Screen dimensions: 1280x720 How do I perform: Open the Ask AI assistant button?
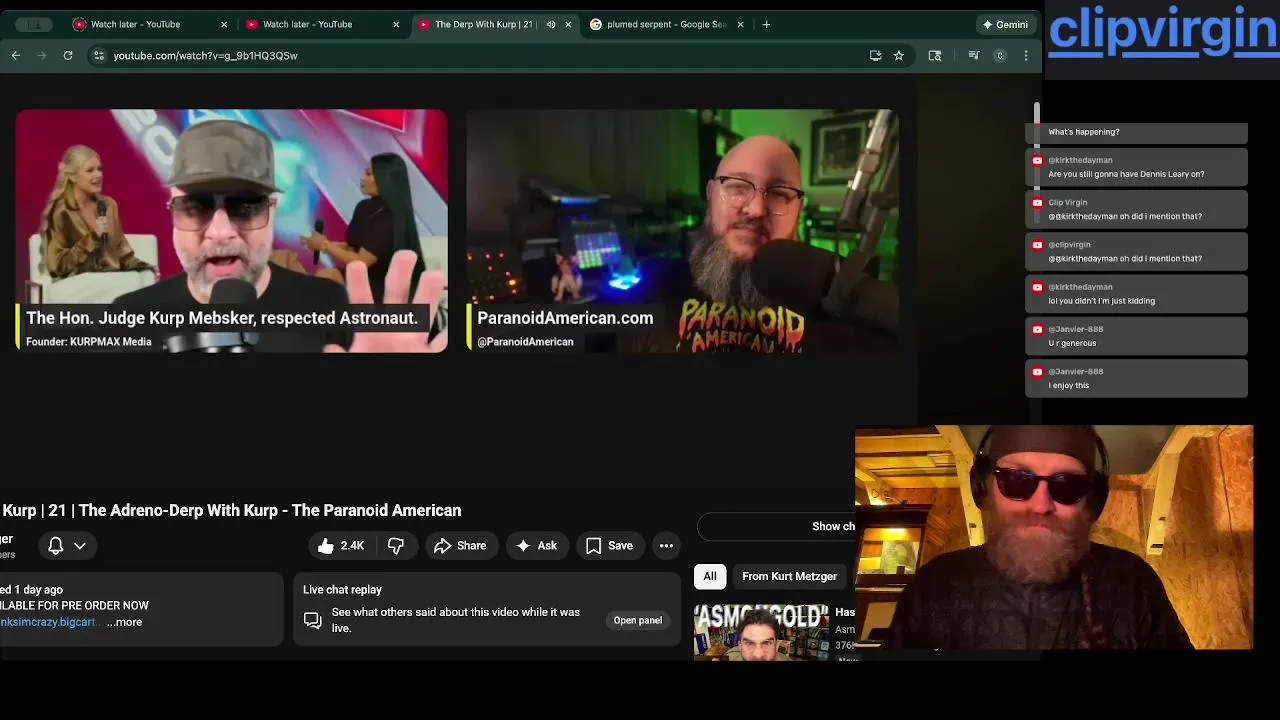[x=536, y=546]
